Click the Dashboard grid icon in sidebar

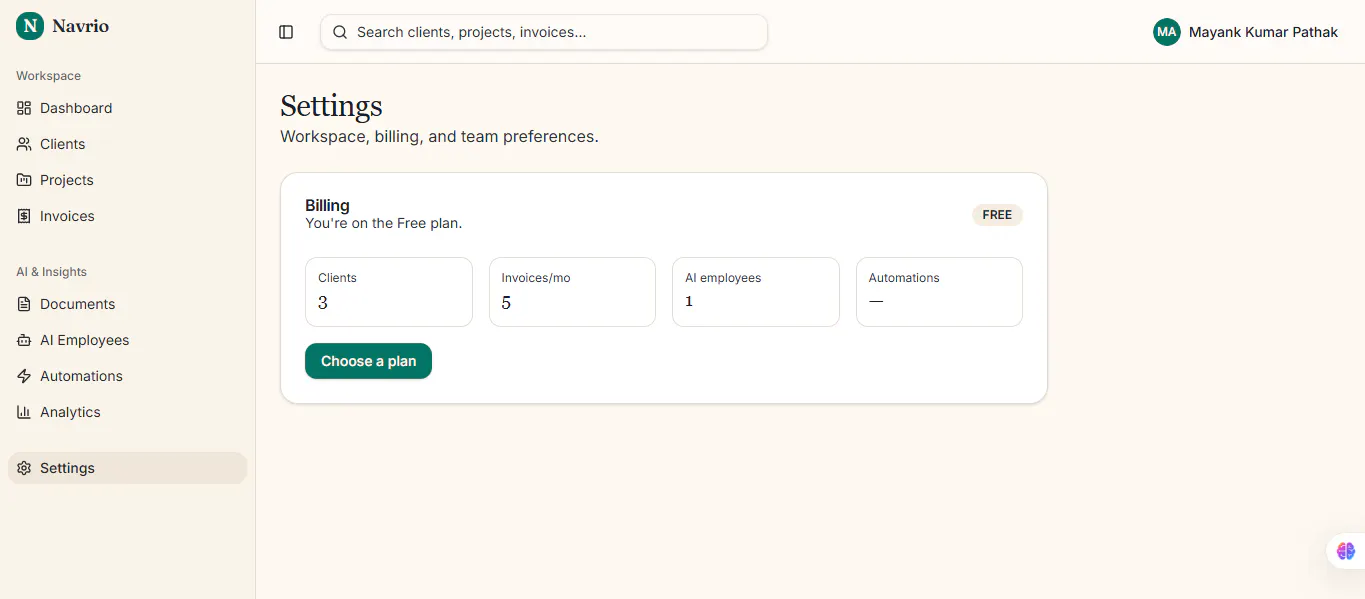[24, 108]
